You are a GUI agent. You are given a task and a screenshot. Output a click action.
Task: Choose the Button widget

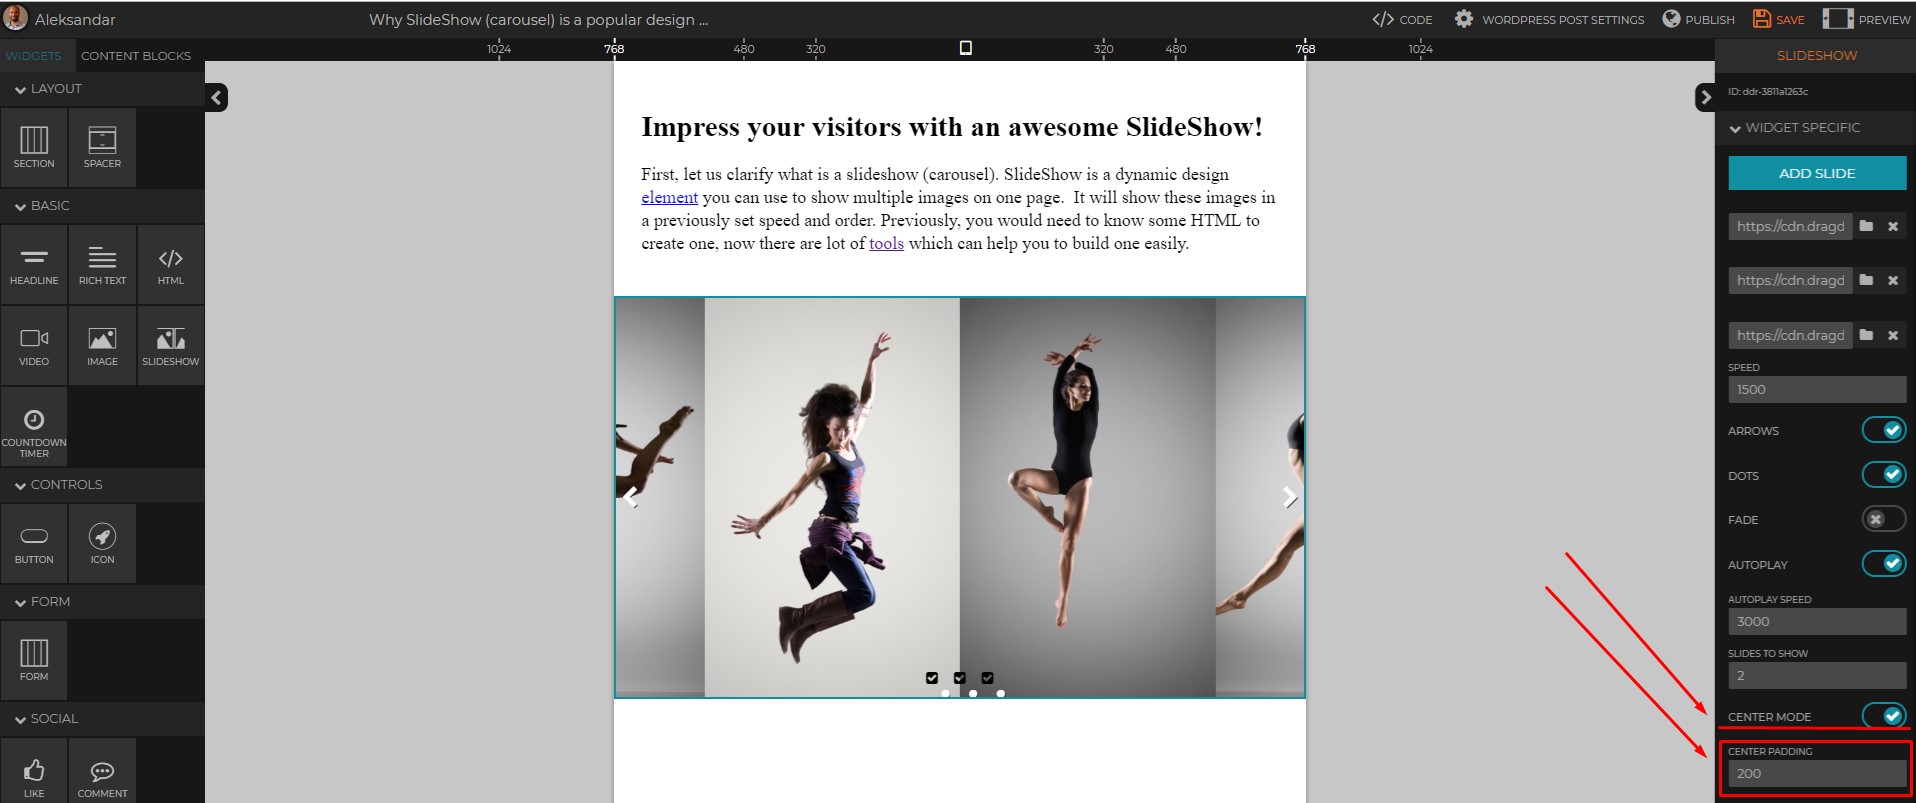click(x=34, y=544)
